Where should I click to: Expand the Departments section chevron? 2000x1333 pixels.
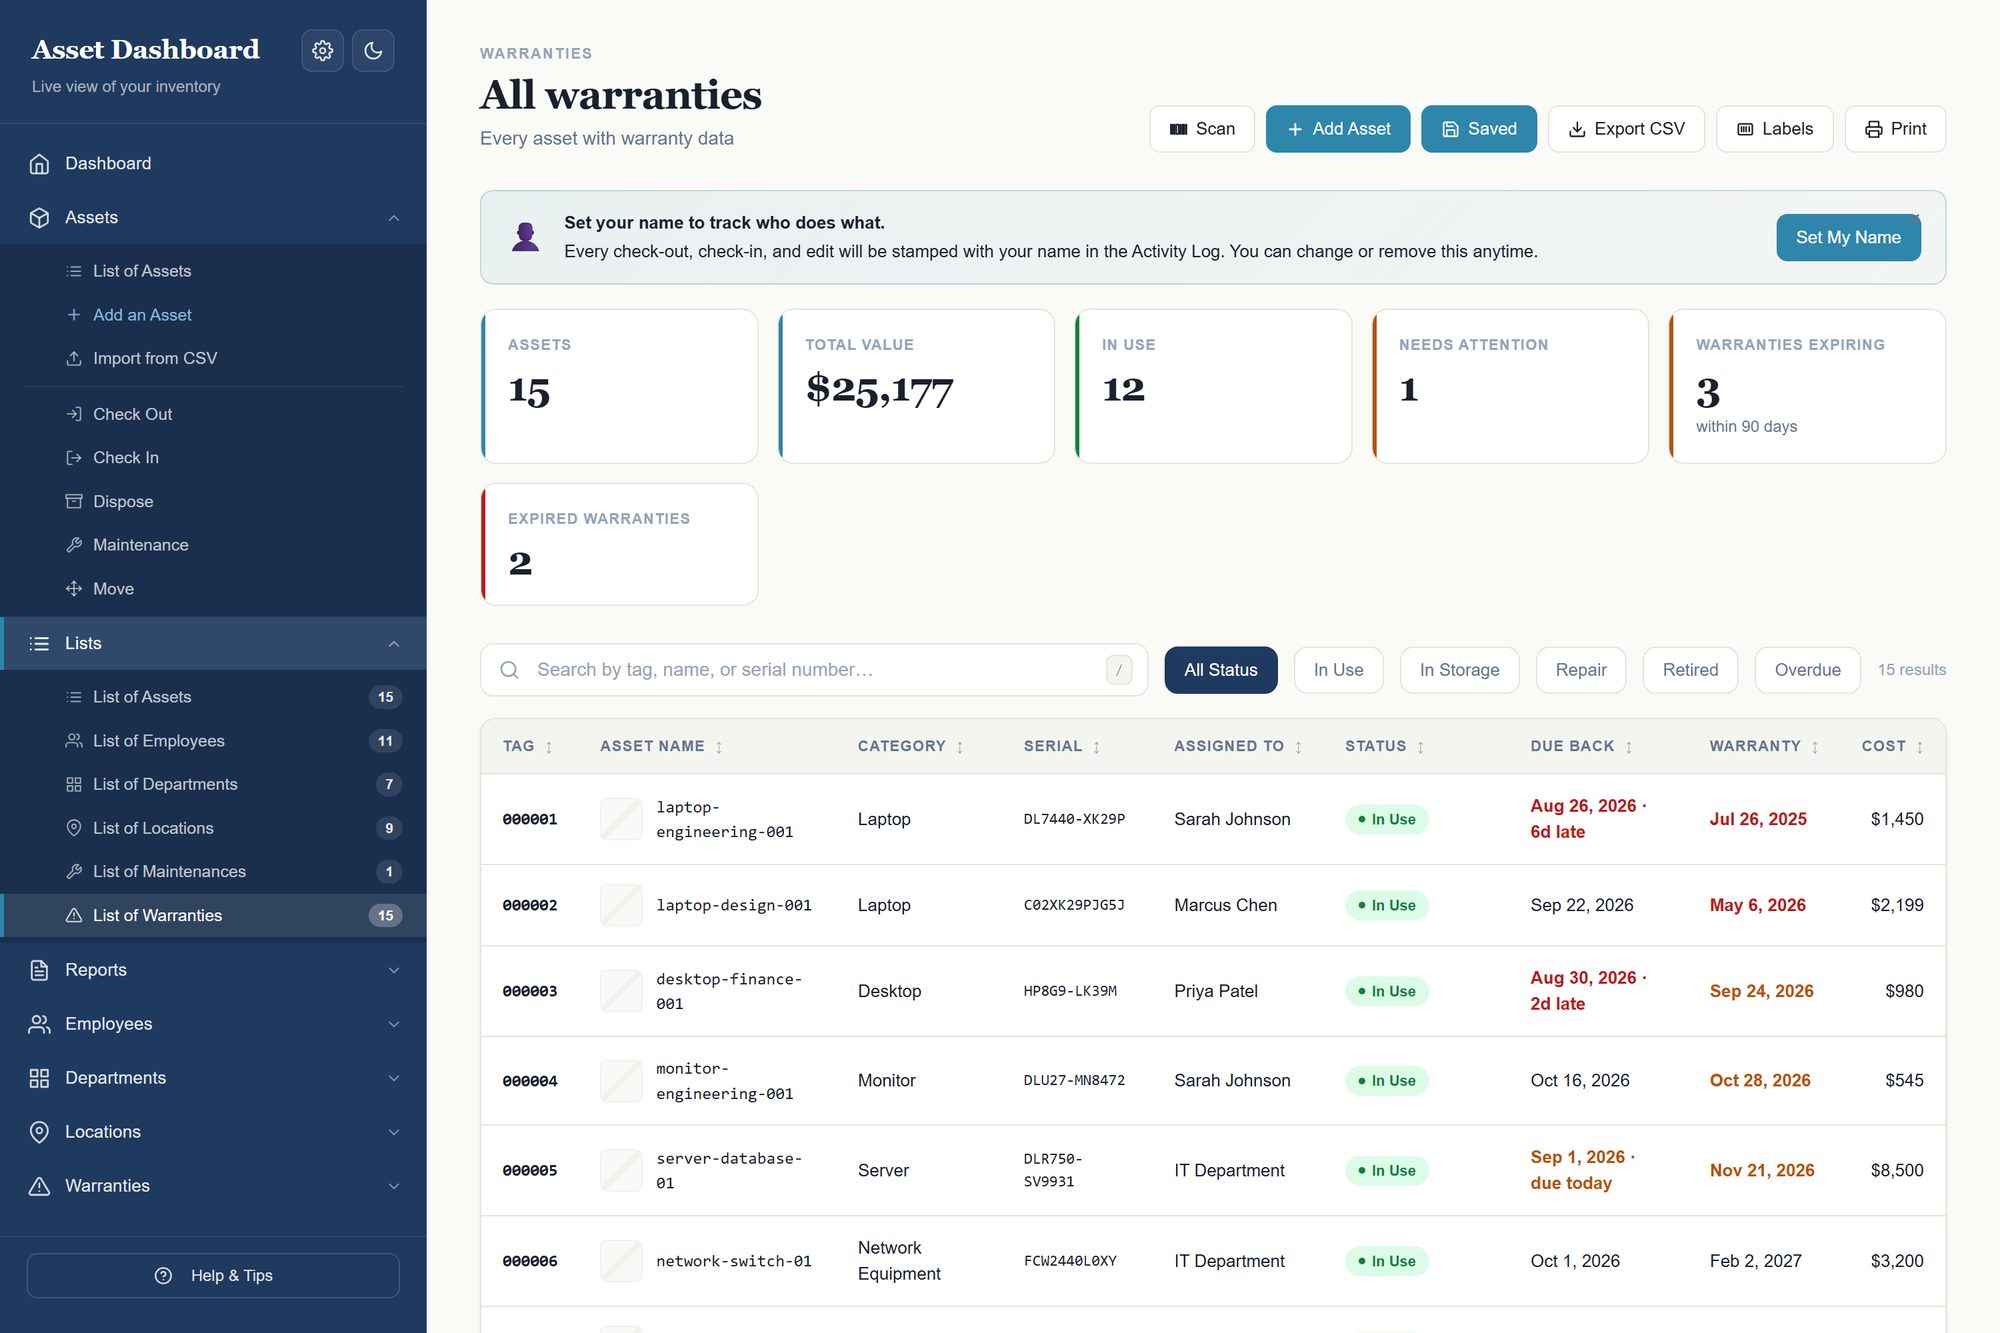coord(394,1078)
